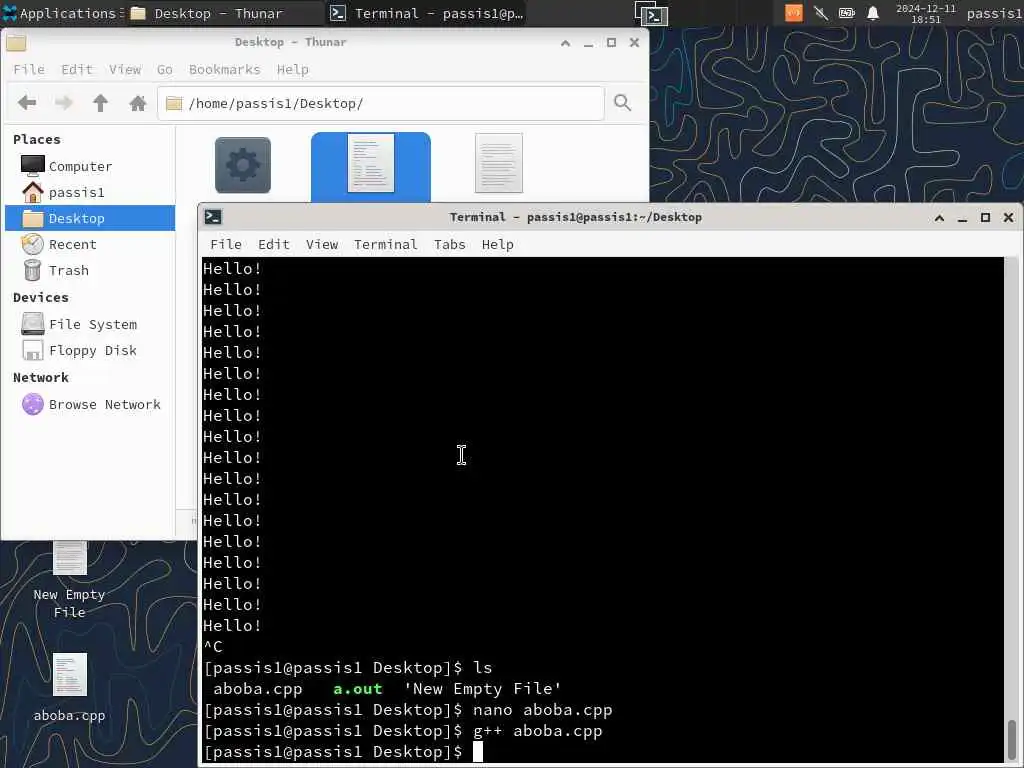The width and height of the screenshot is (1024, 768).
Task: Select the plain text file icon in Thunar
Action: click(499, 163)
